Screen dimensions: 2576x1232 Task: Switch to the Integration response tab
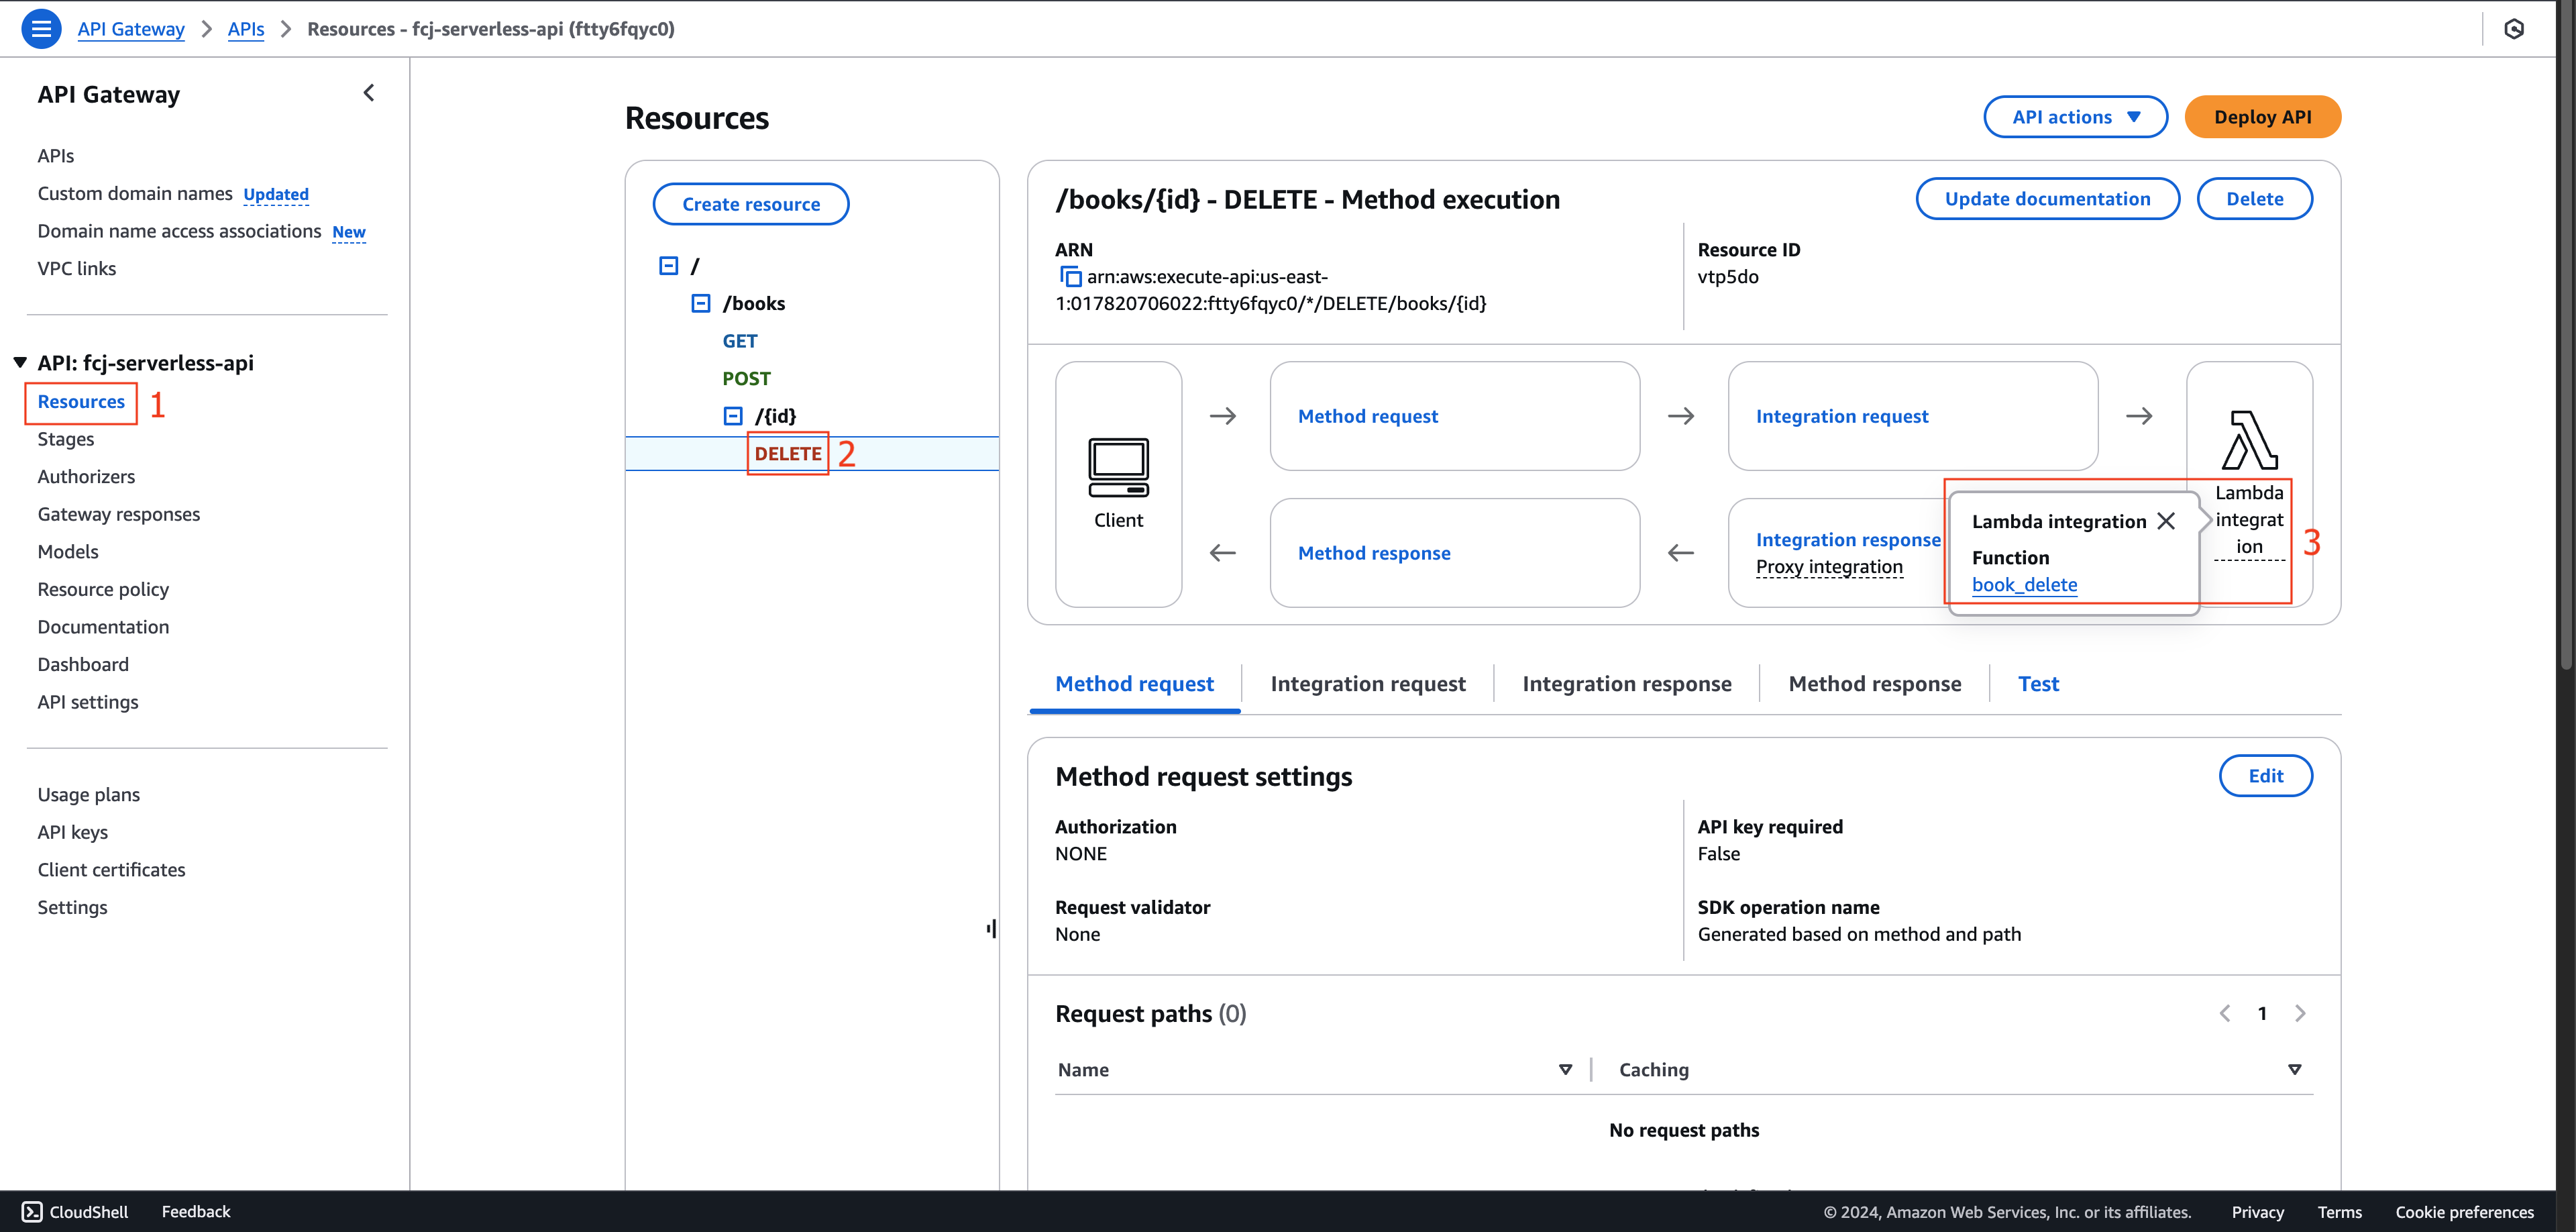pos(1626,684)
